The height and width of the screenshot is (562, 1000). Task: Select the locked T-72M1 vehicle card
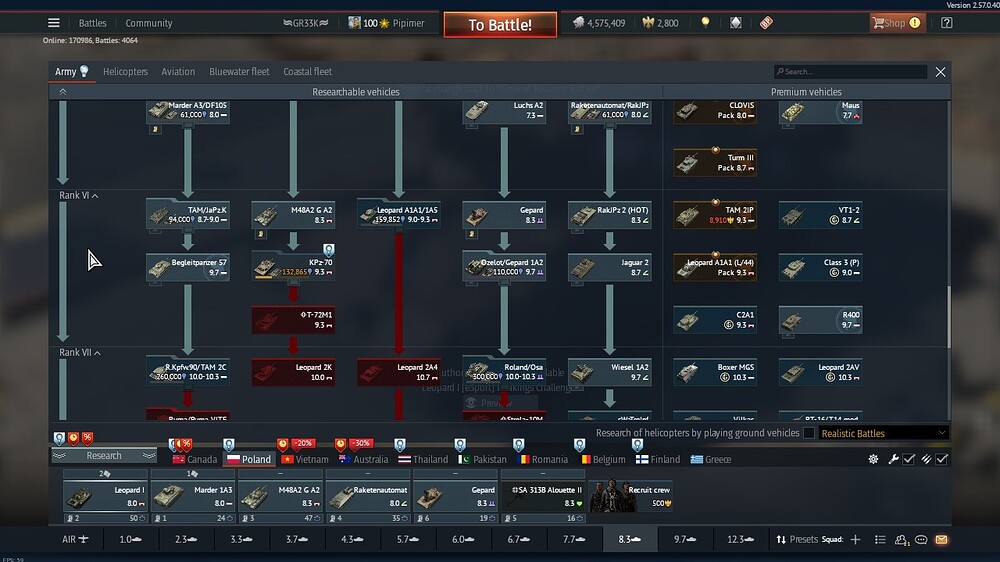click(293, 320)
